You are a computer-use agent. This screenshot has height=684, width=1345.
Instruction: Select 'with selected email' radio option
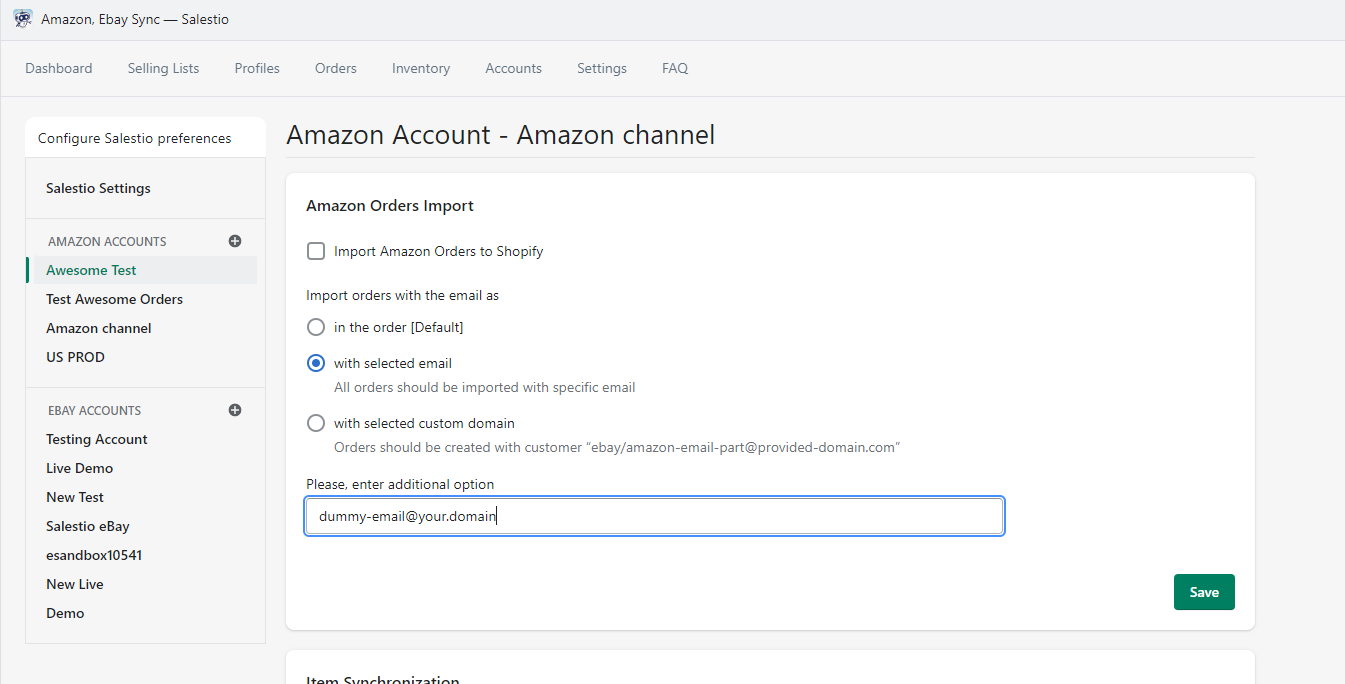click(316, 363)
